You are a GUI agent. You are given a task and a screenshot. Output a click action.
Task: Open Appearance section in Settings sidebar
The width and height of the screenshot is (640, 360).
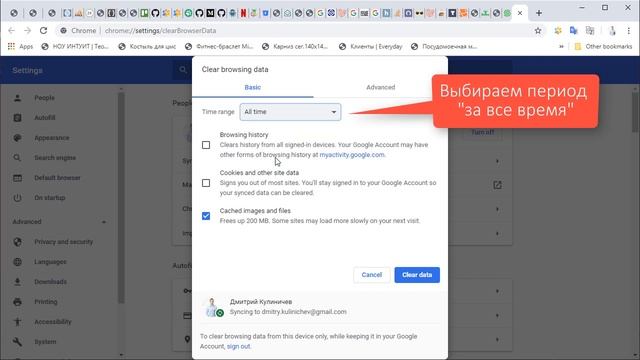click(51, 138)
